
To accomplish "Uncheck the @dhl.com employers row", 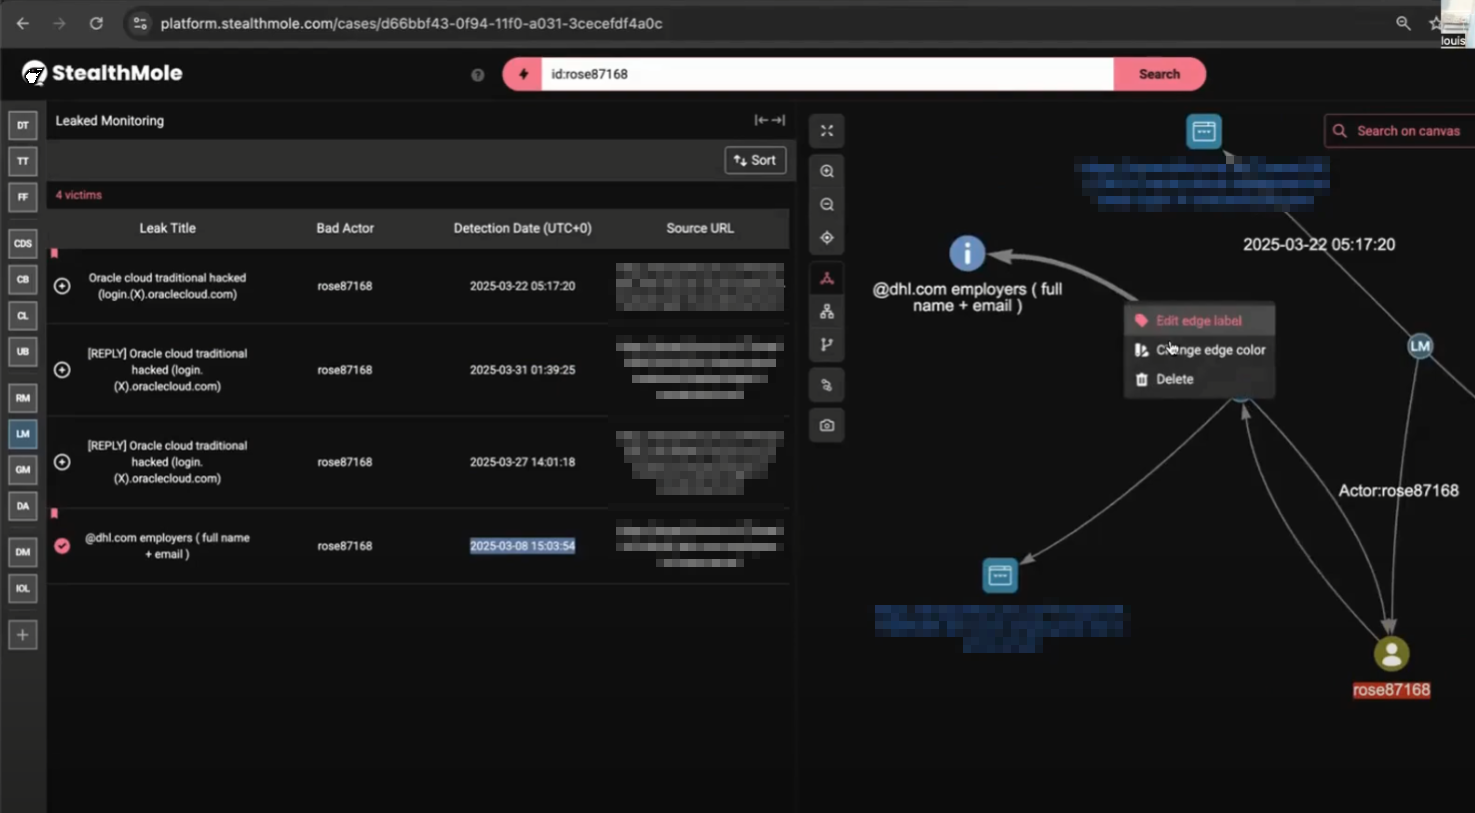I will [62, 546].
